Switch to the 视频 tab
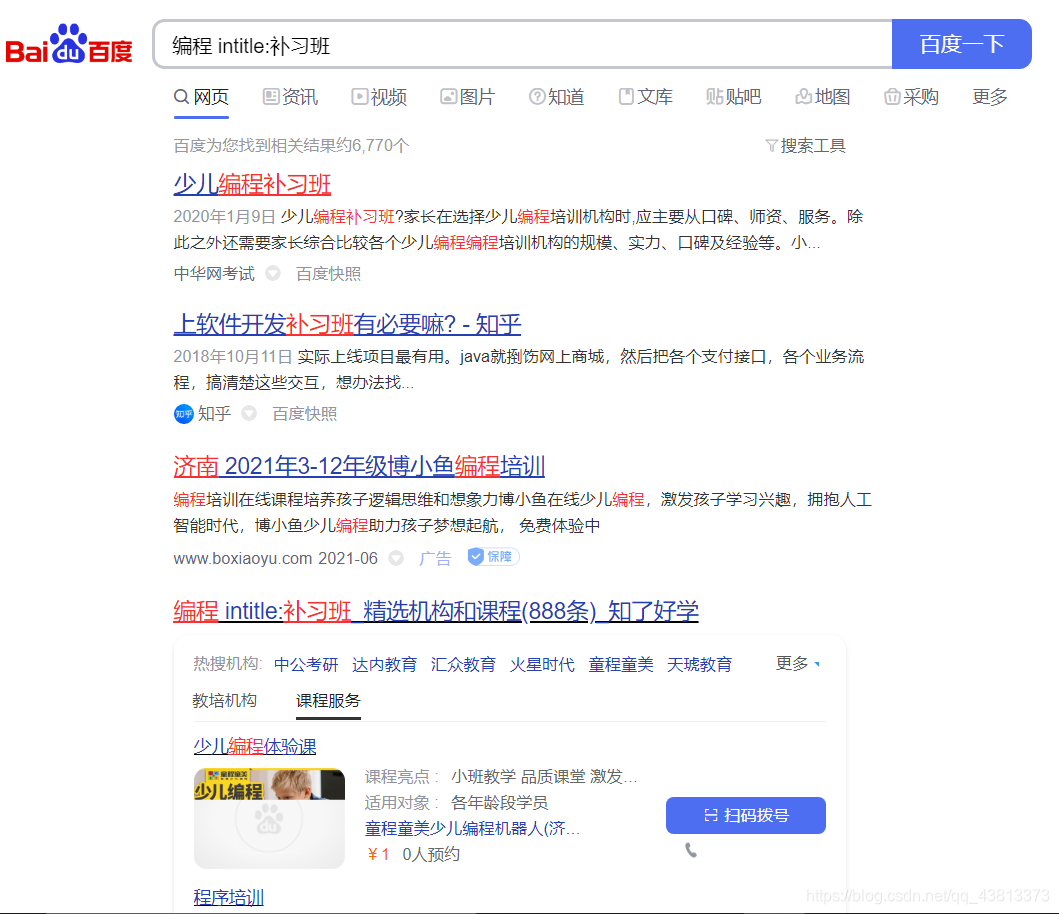 click(x=379, y=97)
